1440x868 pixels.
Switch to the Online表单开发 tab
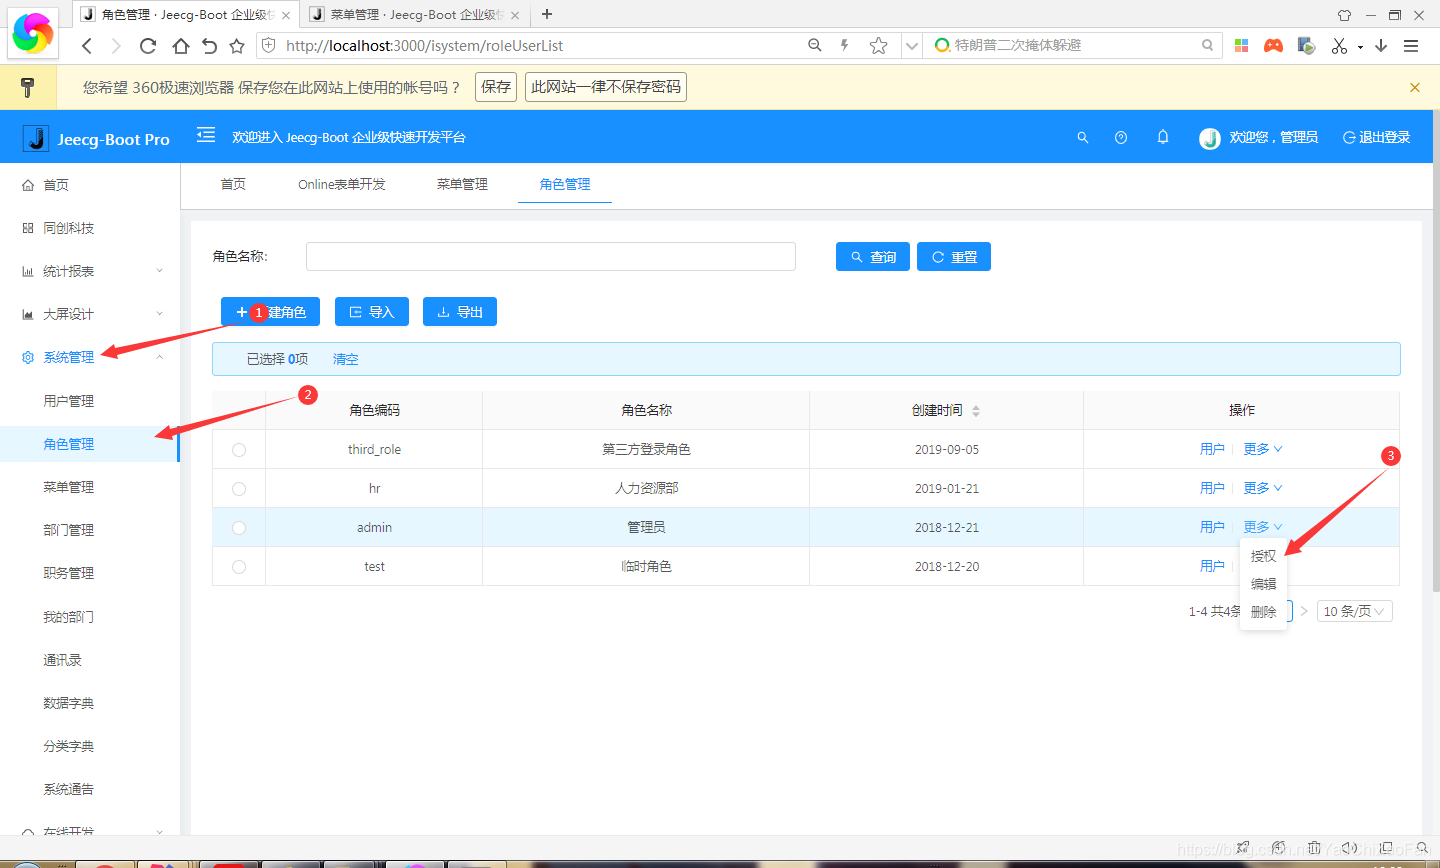pyautogui.click(x=342, y=184)
